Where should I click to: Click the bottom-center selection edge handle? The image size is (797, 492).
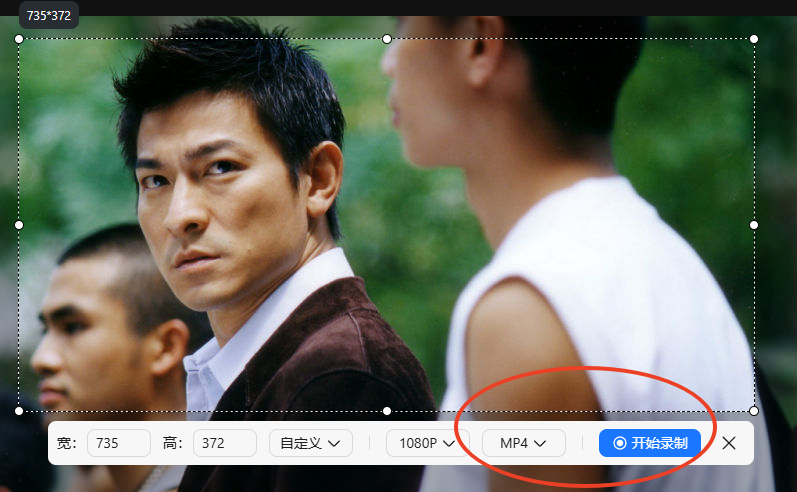point(387,411)
